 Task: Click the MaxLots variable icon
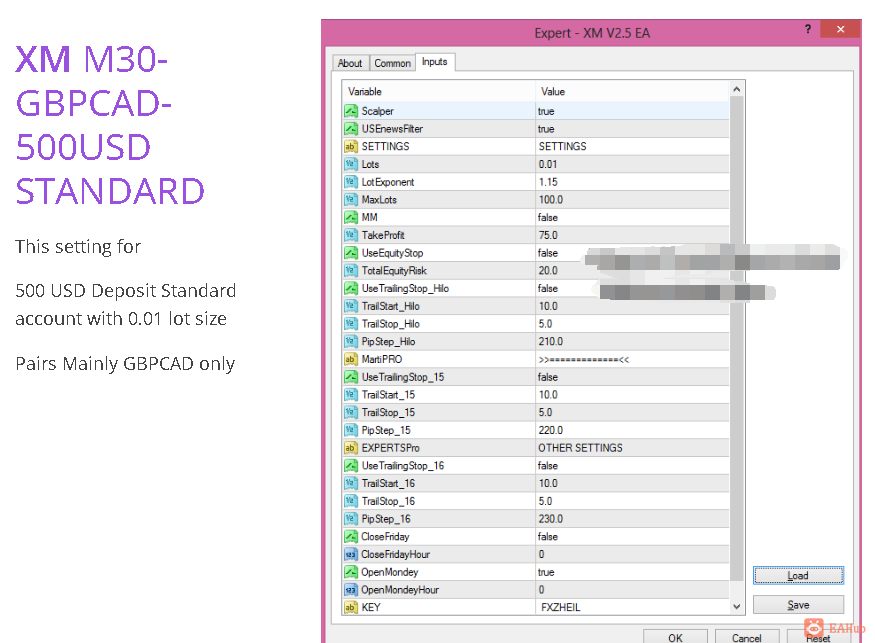(350, 200)
